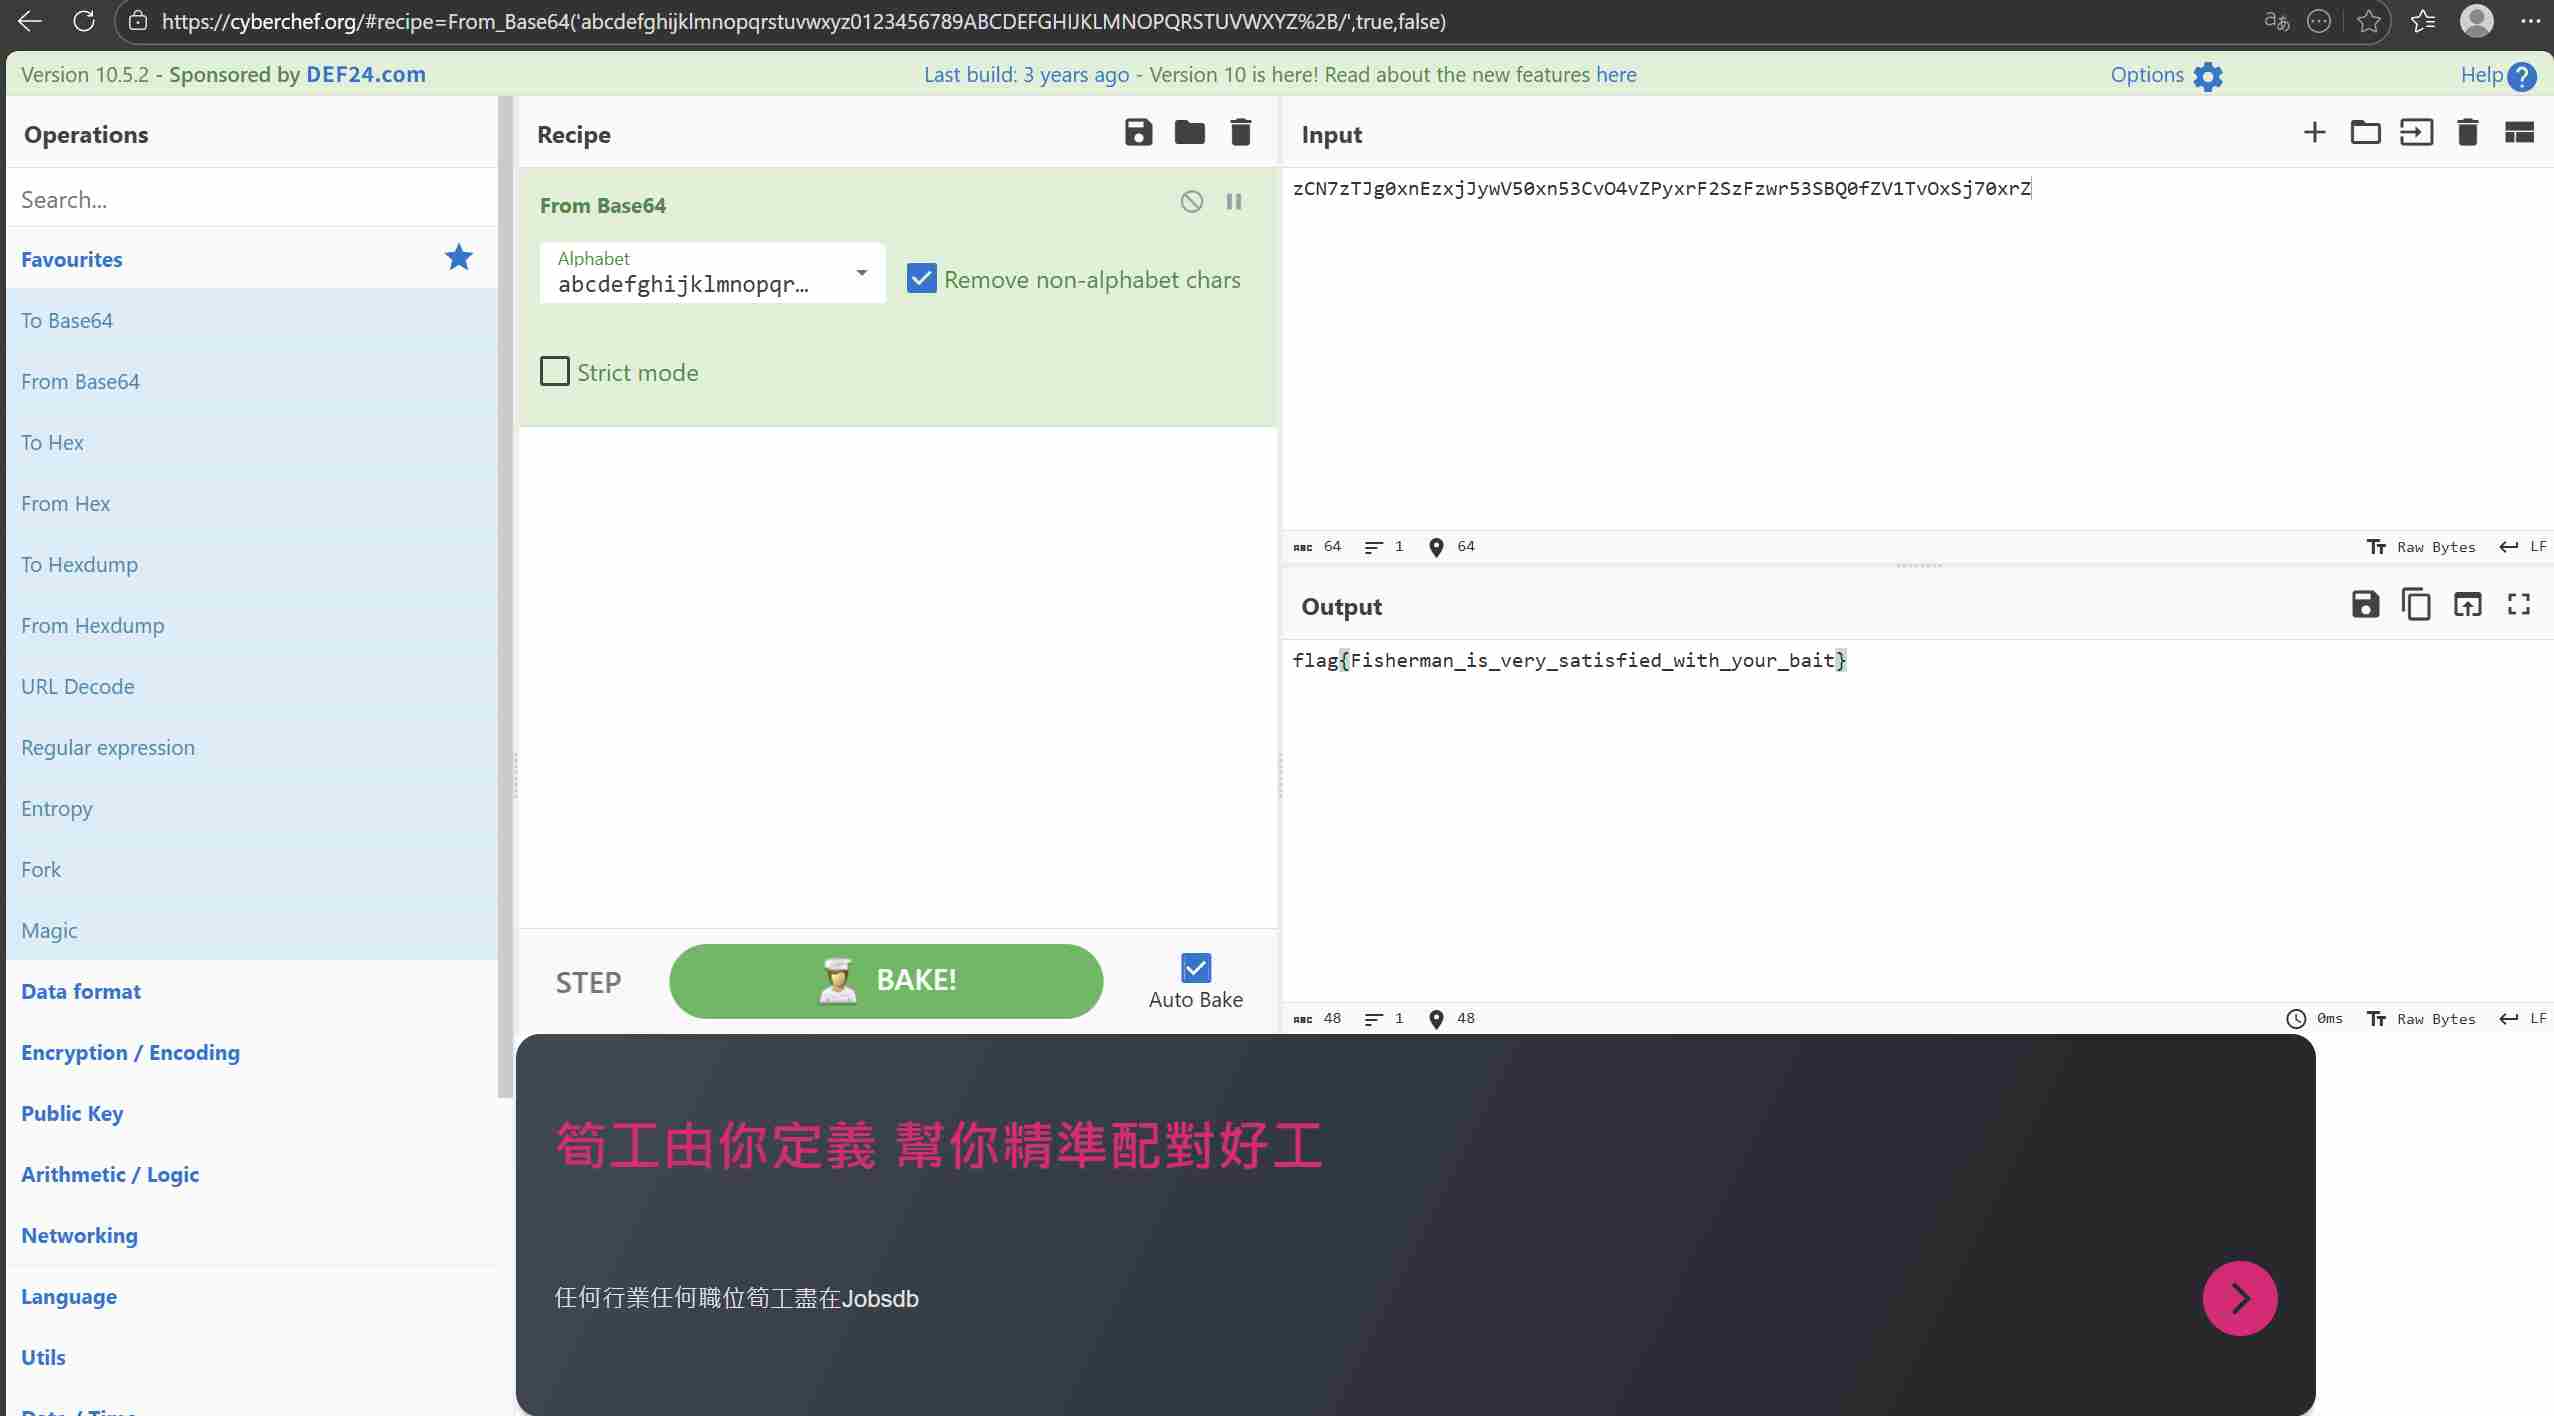The height and width of the screenshot is (1416, 2554).
Task: Disable the From Base64 operation icon
Action: (x=1191, y=202)
